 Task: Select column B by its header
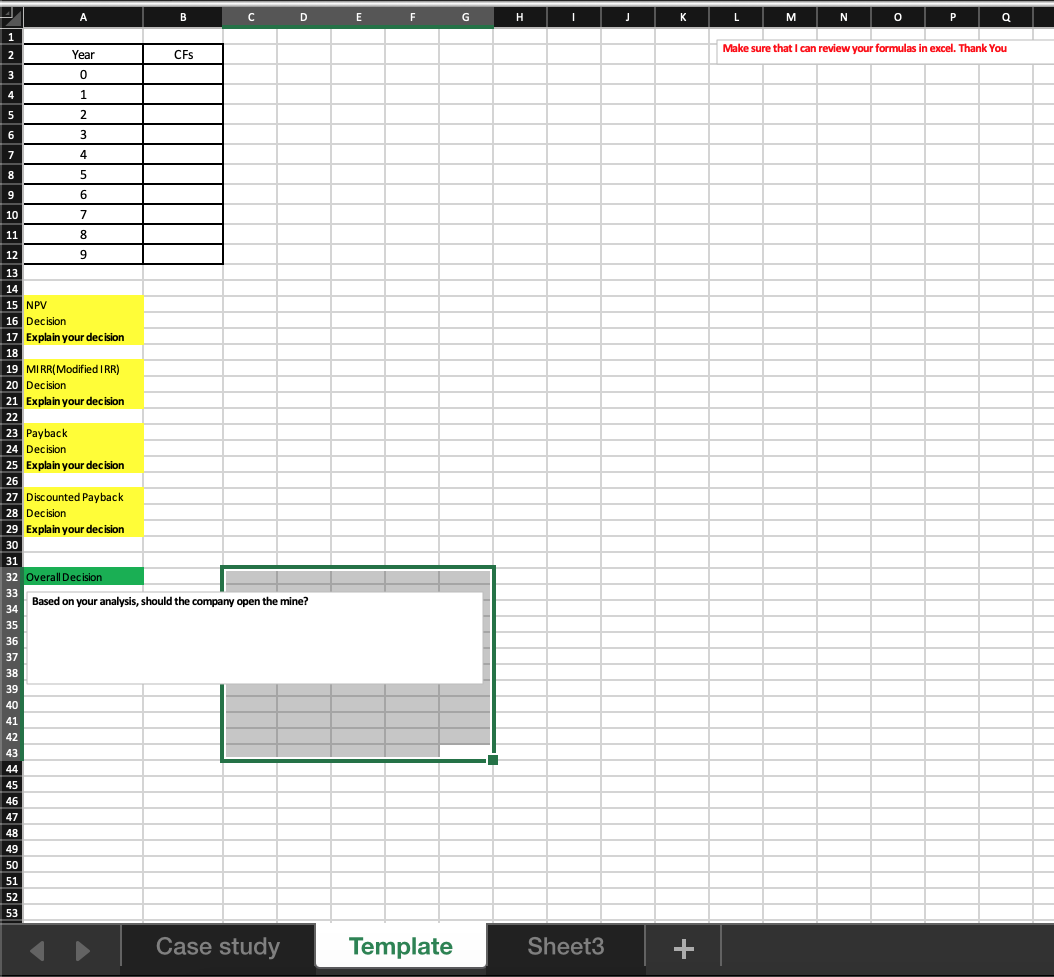pos(183,16)
